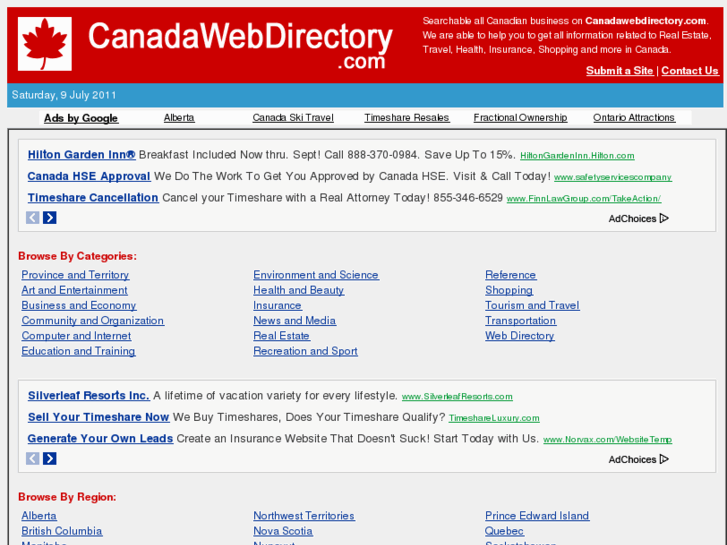The image size is (727, 545).
Task: Browse News and Media category
Action: [x=294, y=321]
